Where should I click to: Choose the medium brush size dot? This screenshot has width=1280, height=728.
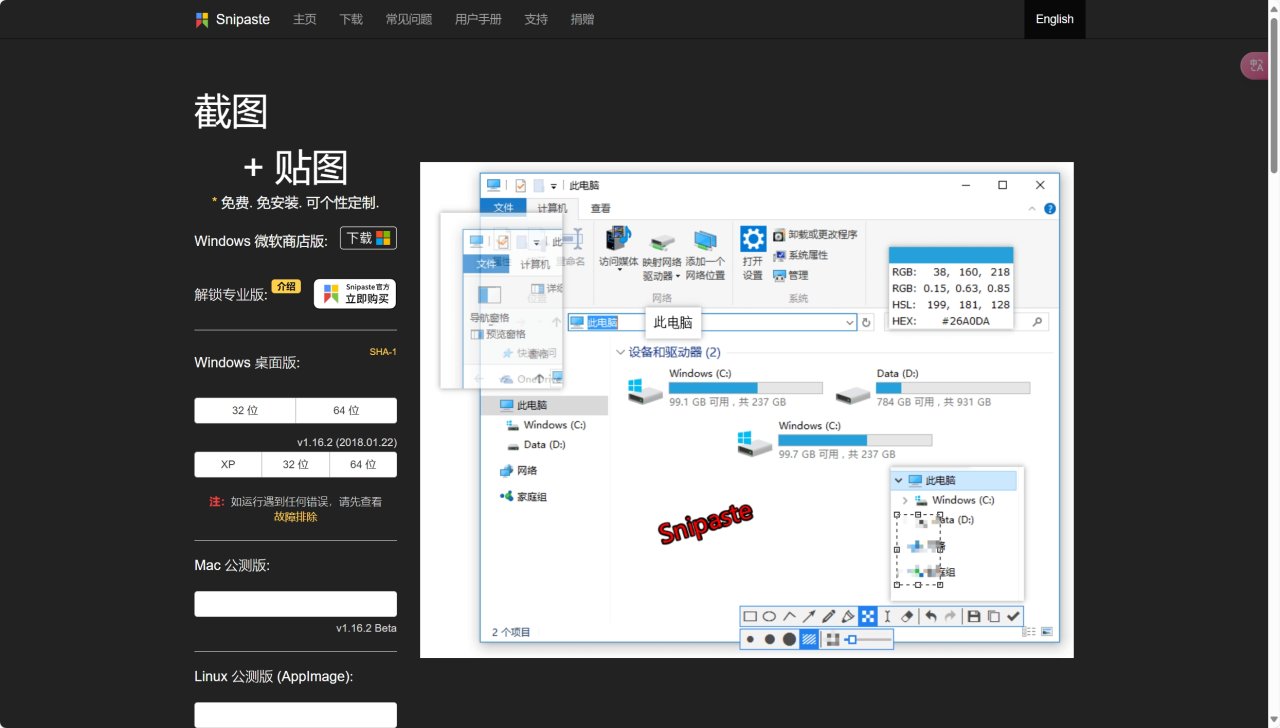point(770,639)
